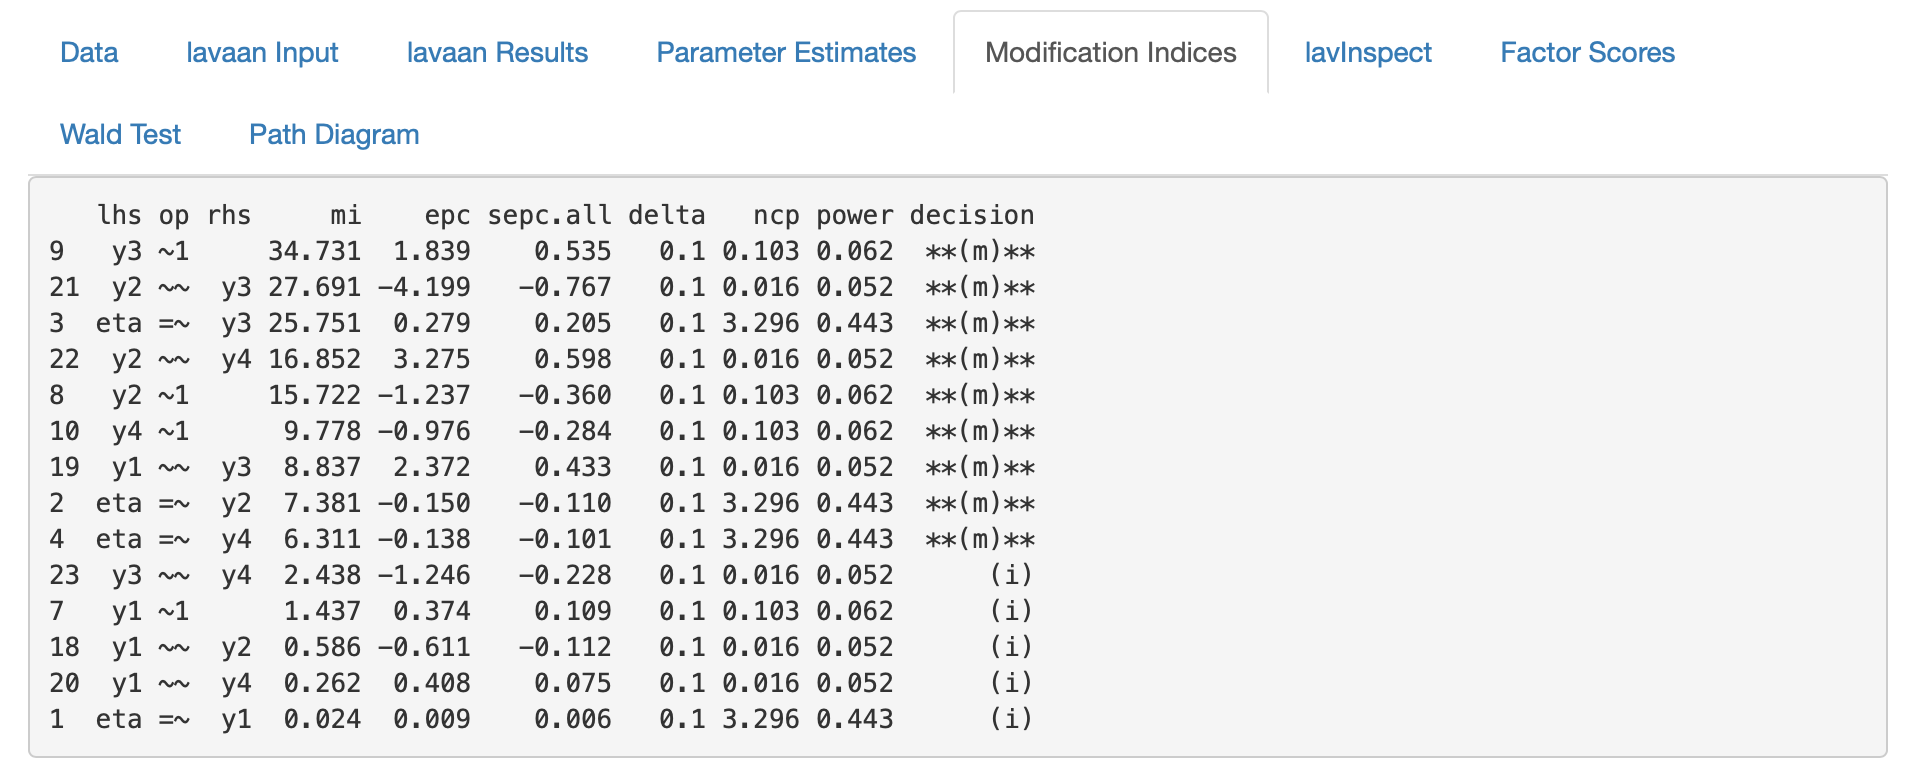The image size is (1906, 764).
Task: Select the row showing mi 0.024
Action: tap(500, 718)
